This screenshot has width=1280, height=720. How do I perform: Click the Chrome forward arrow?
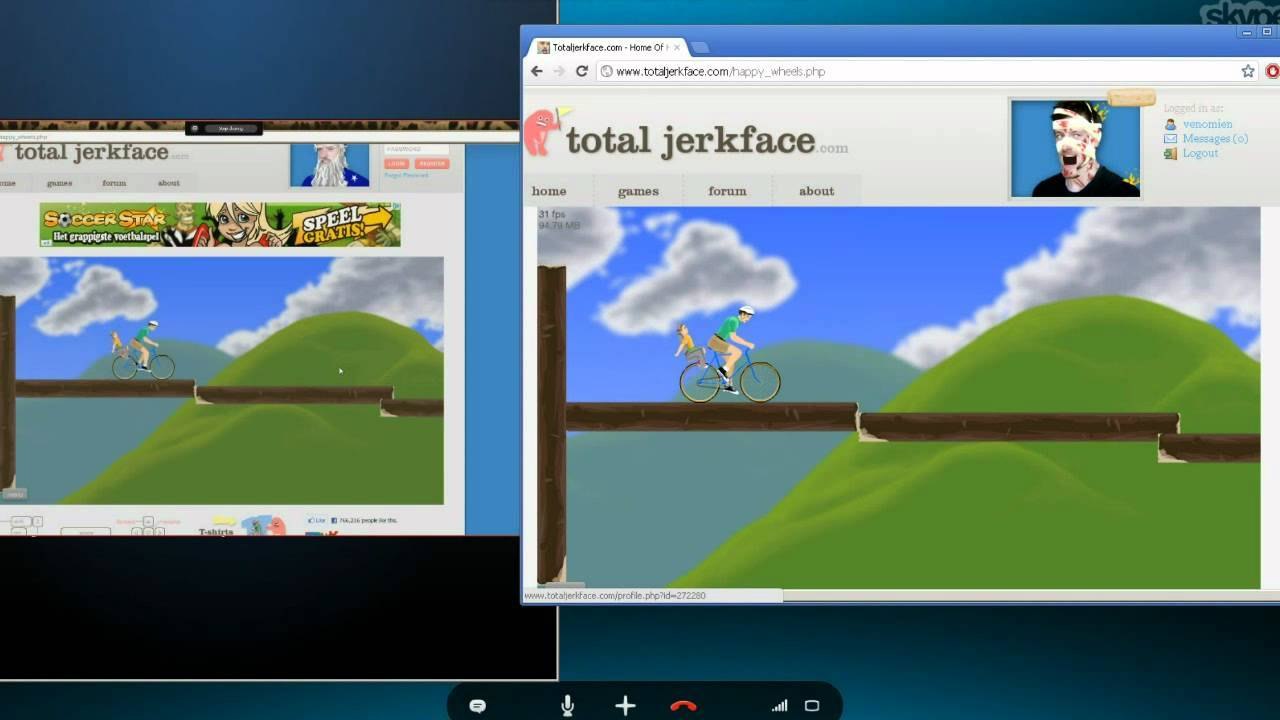[x=559, y=71]
